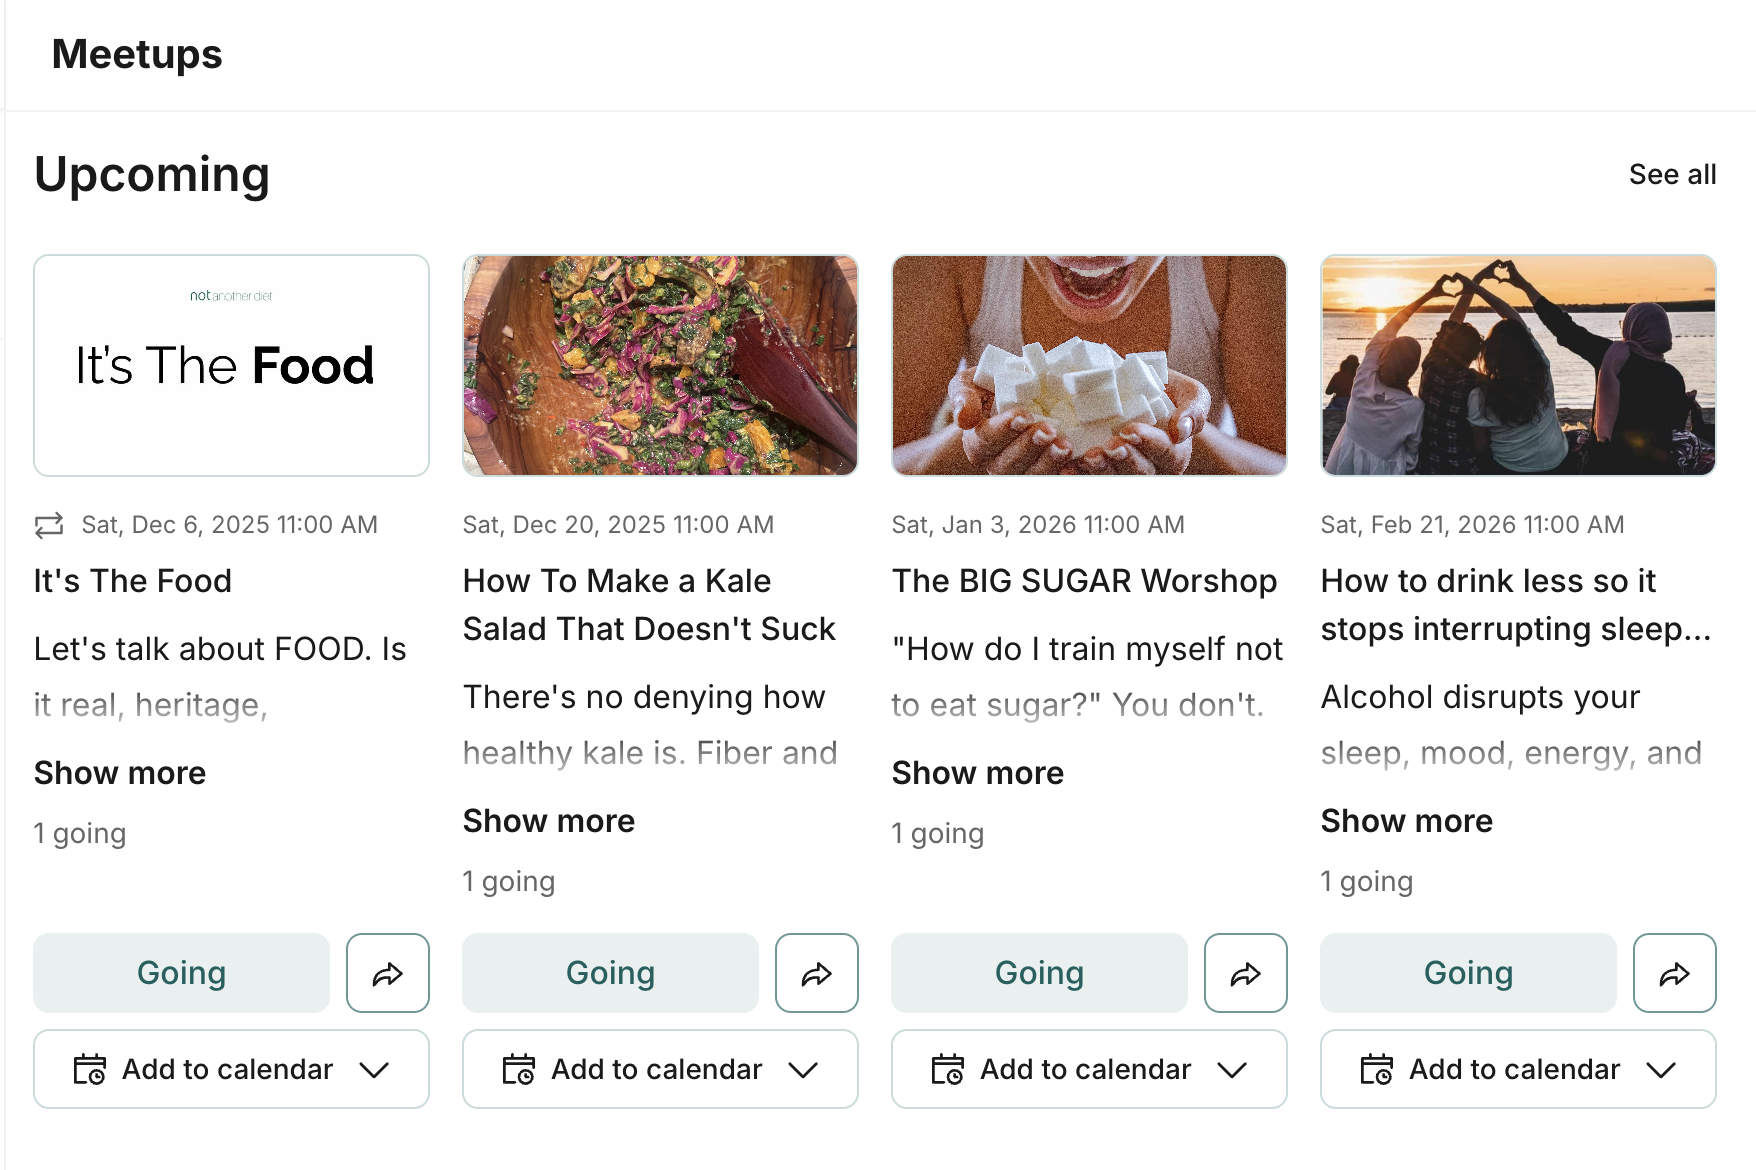Screen dimensions: 1756x1170
Task: Click calendar icon under Kale Salad event
Action: pyautogui.click(x=519, y=1069)
